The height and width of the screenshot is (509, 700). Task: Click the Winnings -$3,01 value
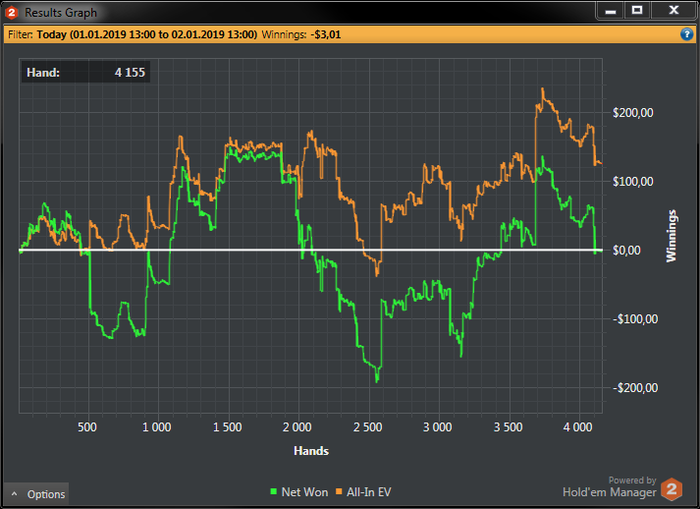click(x=325, y=34)
